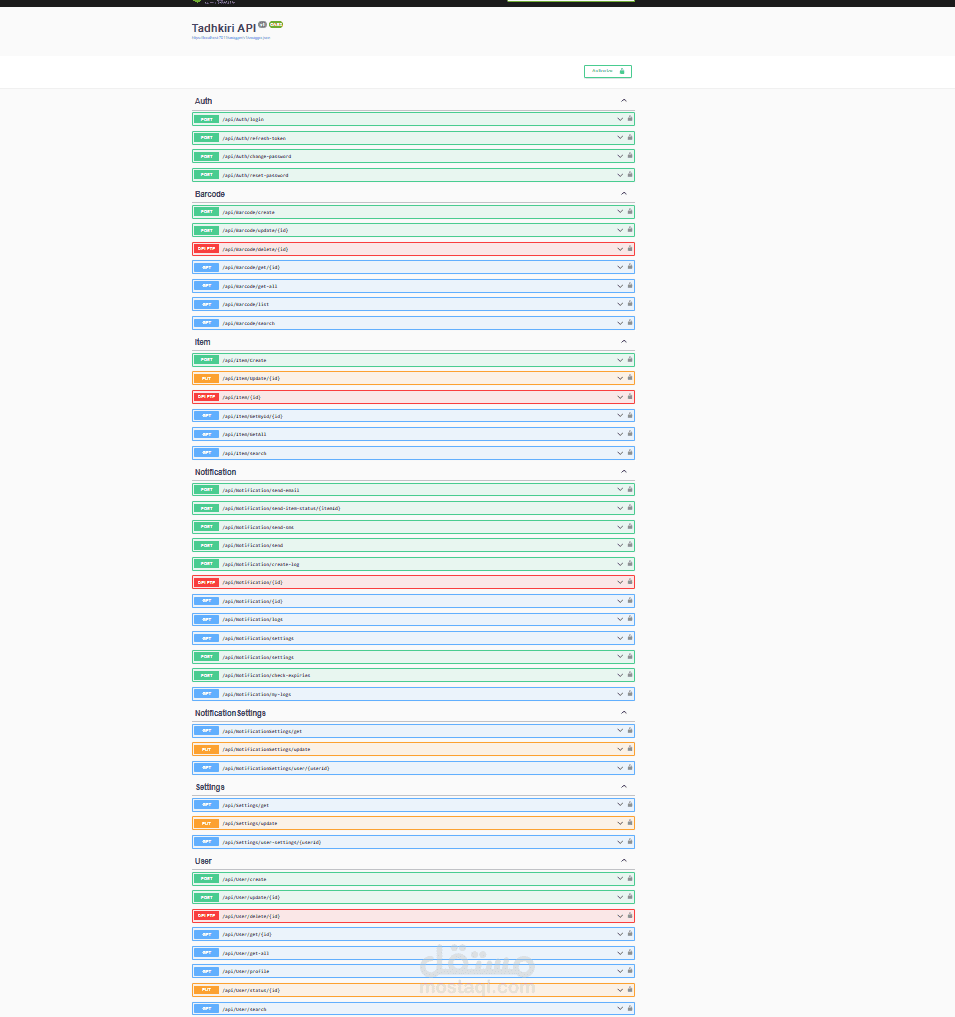The height and width of the screenshot is (1017, 955).
Task: Click lock icon on /api/Notification/check-expiries row
Action: (629, 675)
